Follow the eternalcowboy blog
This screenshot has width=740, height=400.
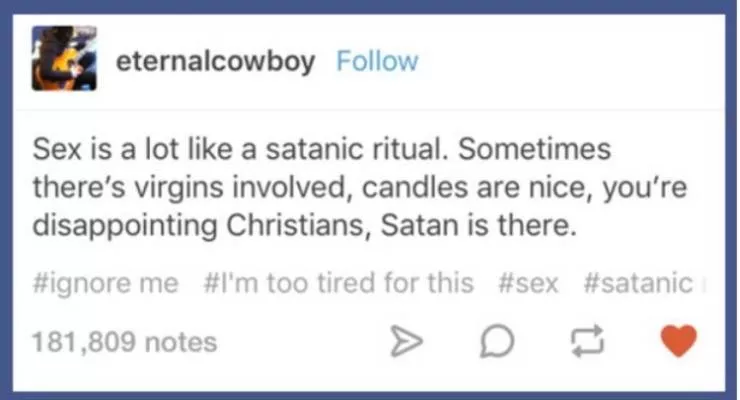click(377, 62)
